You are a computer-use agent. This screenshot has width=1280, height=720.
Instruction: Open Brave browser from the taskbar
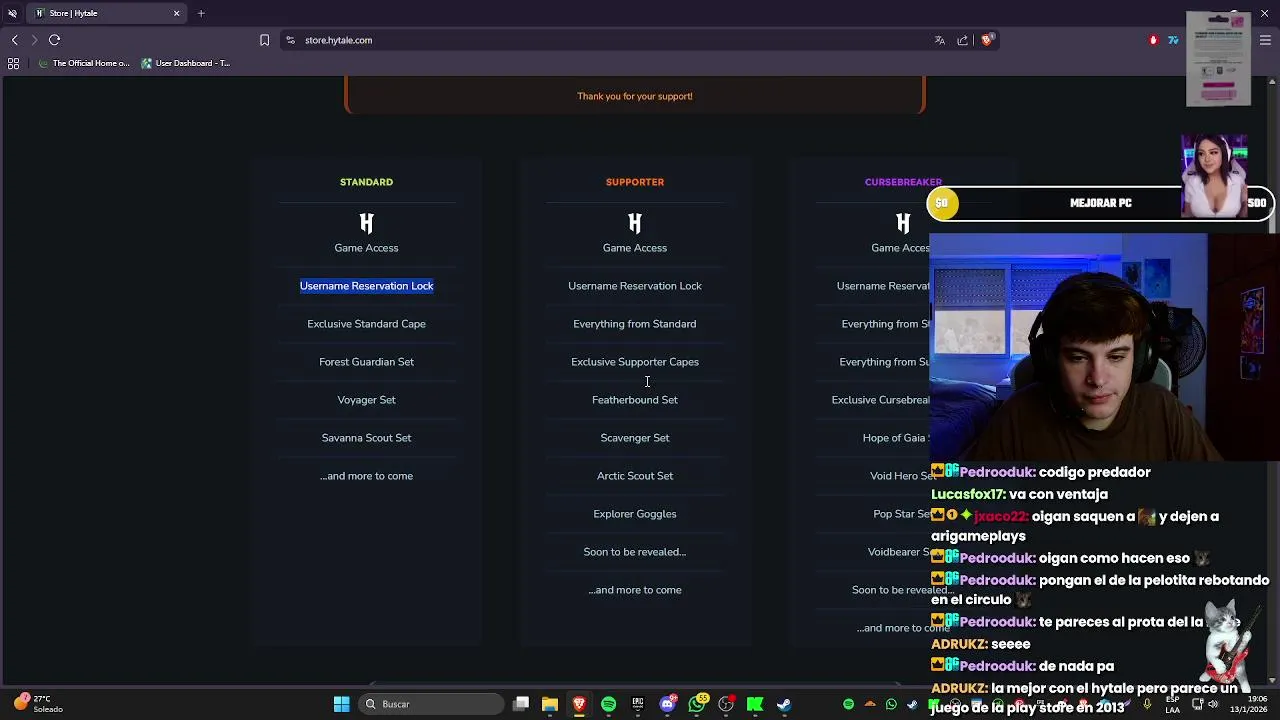(579, 704)
